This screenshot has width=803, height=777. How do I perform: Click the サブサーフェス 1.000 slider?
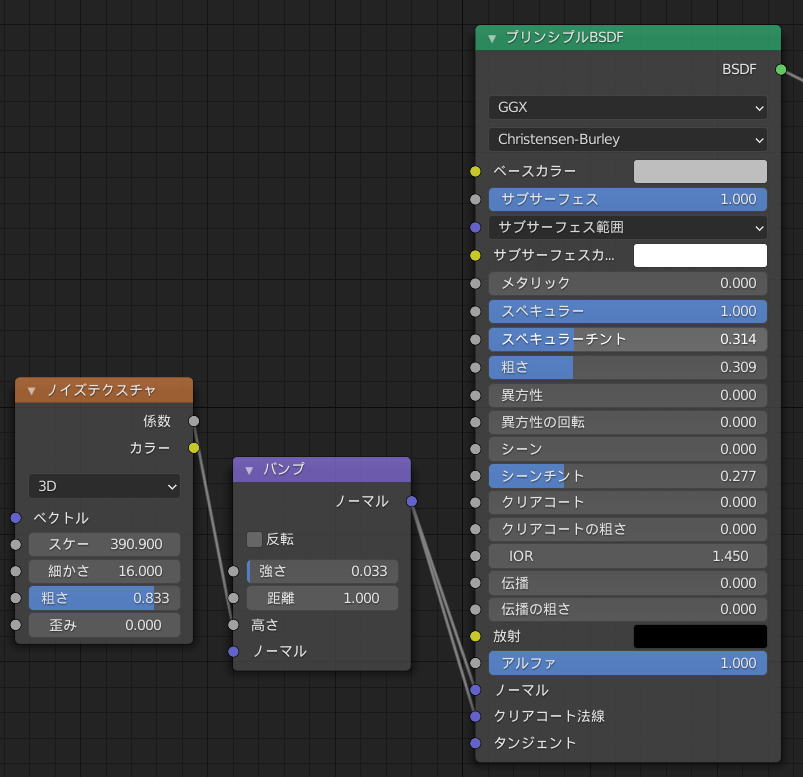click(628, 199)
